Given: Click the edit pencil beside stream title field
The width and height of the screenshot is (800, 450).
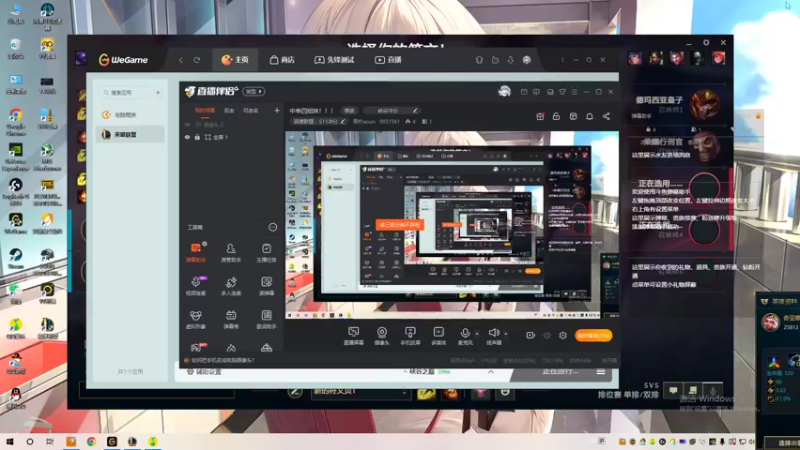Looking at the screenshot, I should pyautogui.click(x=415, y=110).
